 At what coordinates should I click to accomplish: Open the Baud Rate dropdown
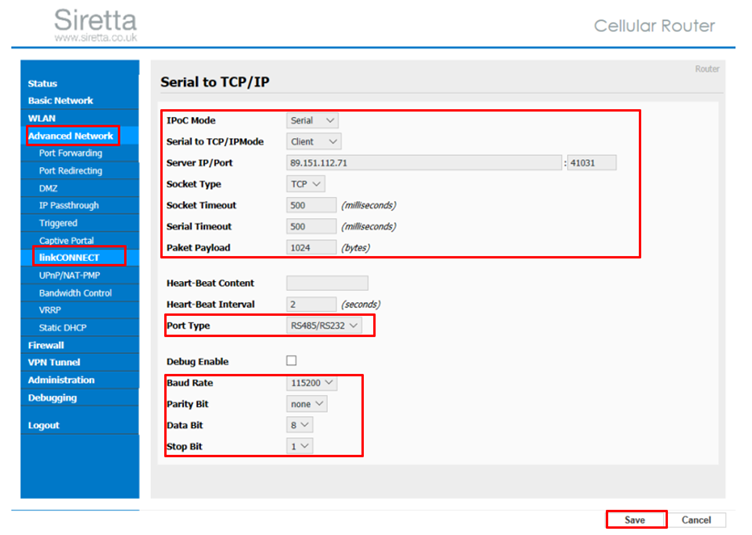click(x=311, y=383)
